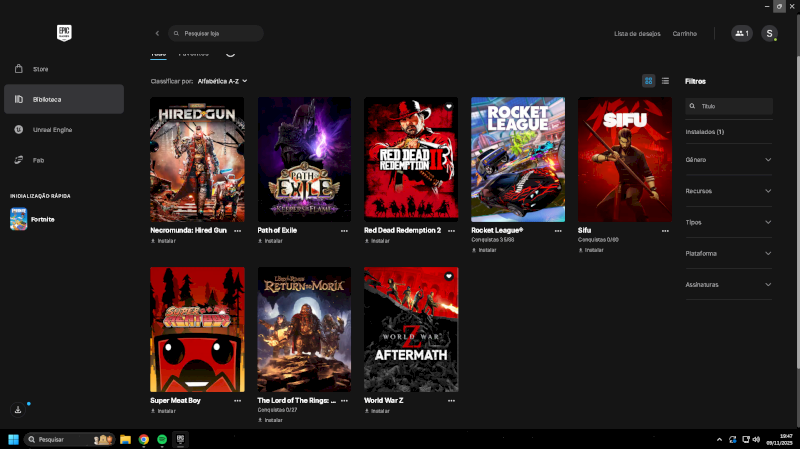Viewport: 800px width, 449px height.
Task: Open the account profile avatar
Action: [x=769, y=33]
